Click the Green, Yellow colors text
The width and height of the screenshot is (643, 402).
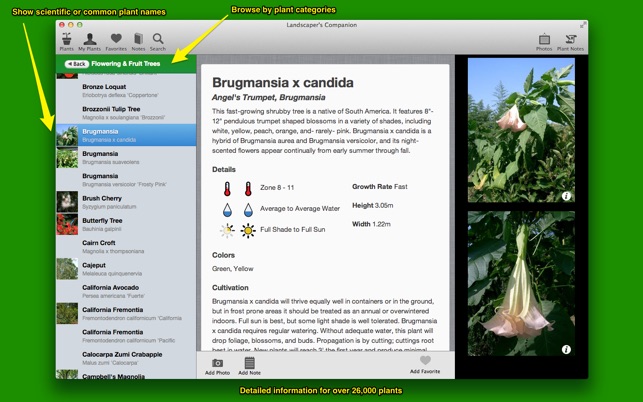point(233,269)
